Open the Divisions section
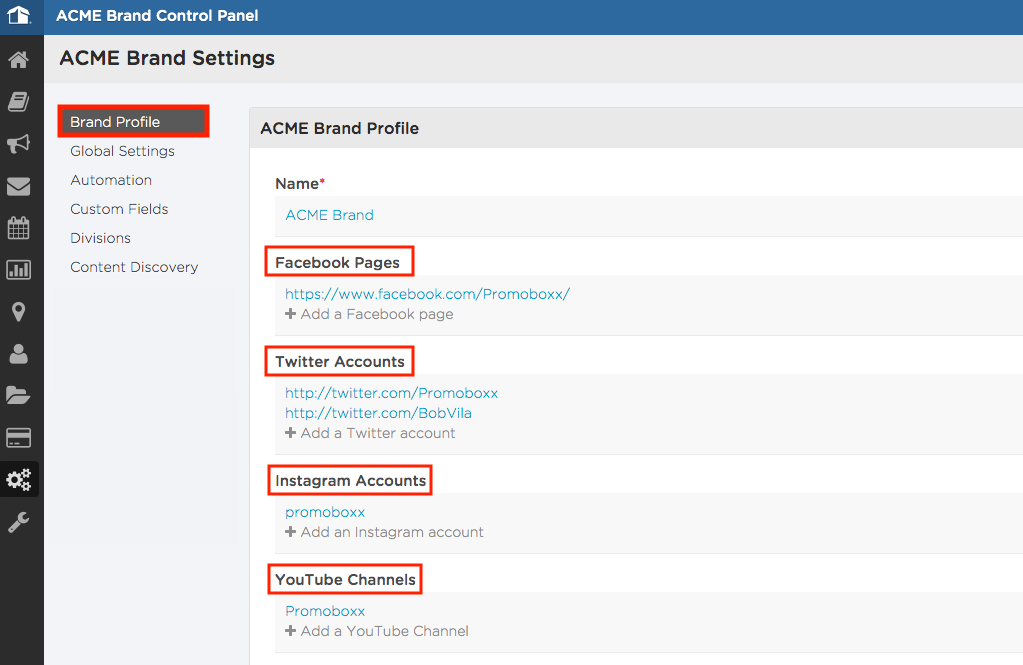 click(100, 238)
